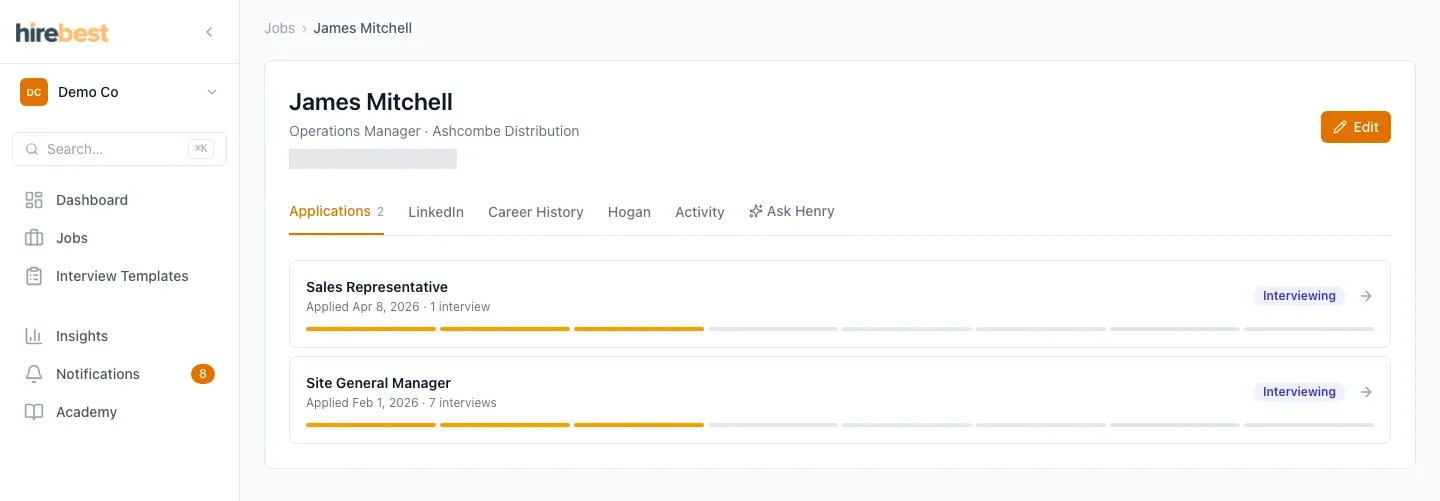Screen dimensions: 1440x501
Task: Click the notifications count badge 8
Action: [x=203, y=374]
